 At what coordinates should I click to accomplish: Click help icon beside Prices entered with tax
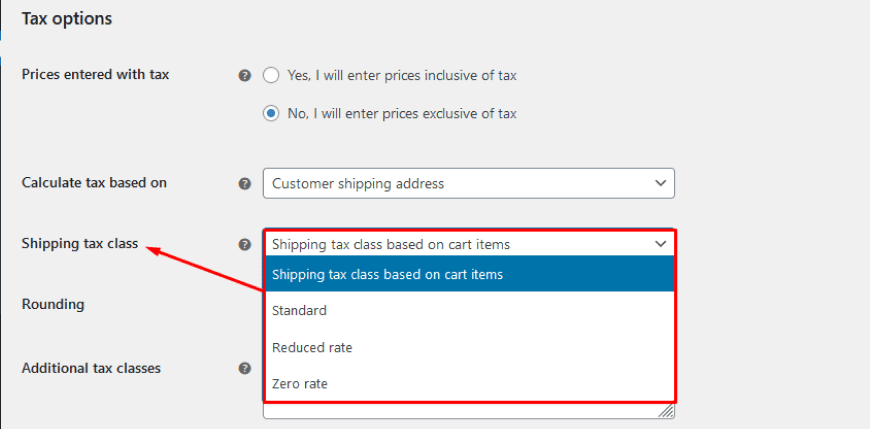coord(244,75)
